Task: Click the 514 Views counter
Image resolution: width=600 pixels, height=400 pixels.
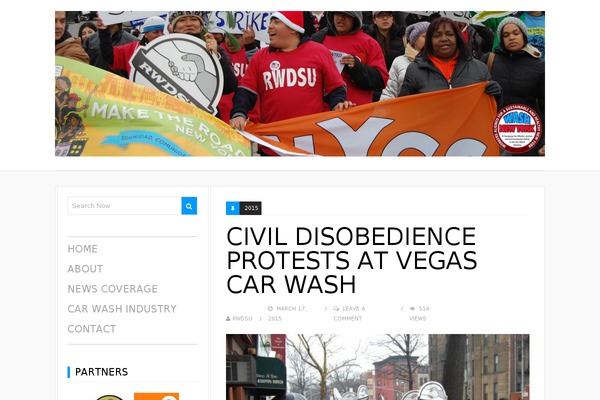Action: click(419, 313)
